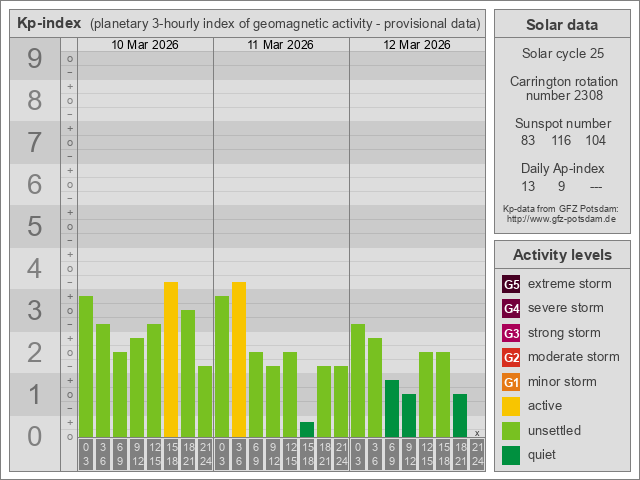Click the 12 Mar 2026 date header
640x480 pixels.
[417, 45]
